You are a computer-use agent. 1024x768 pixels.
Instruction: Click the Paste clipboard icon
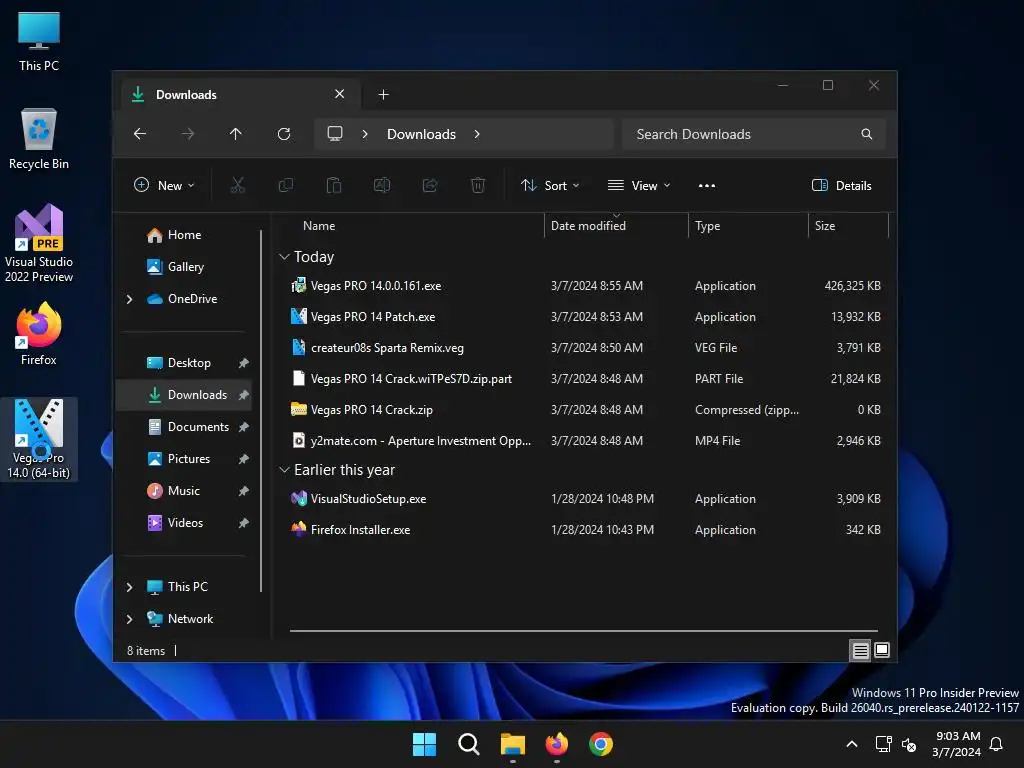click(x=334, y=185)
